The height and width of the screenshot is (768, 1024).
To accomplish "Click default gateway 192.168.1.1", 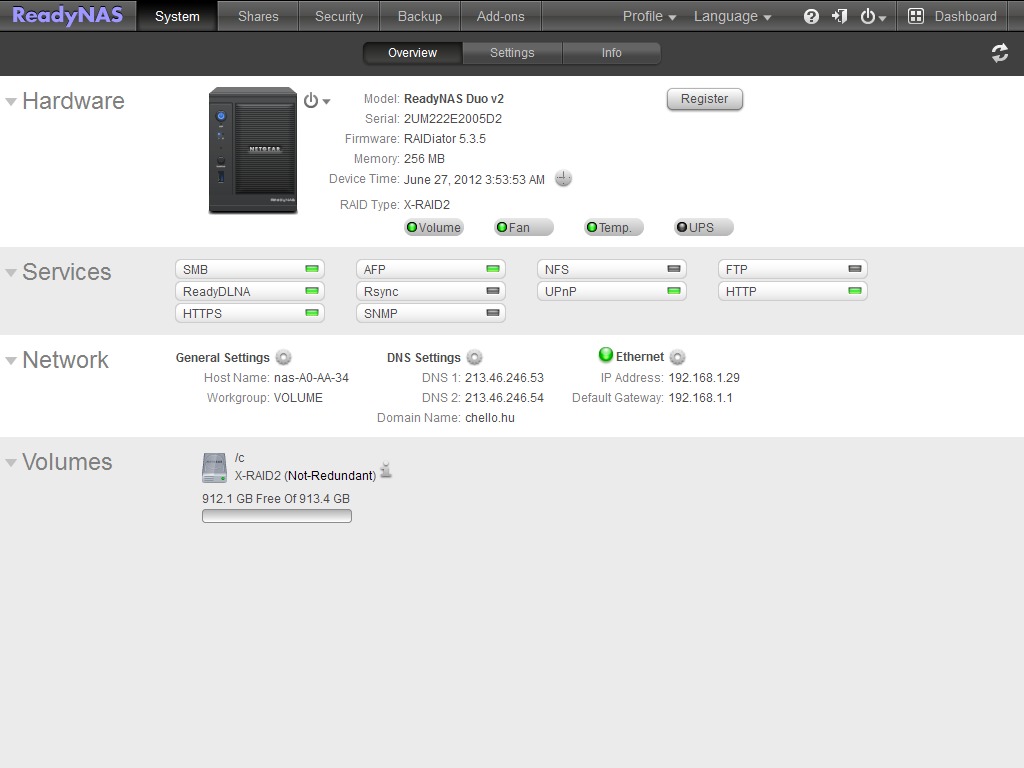I will [x=700, y=398].
